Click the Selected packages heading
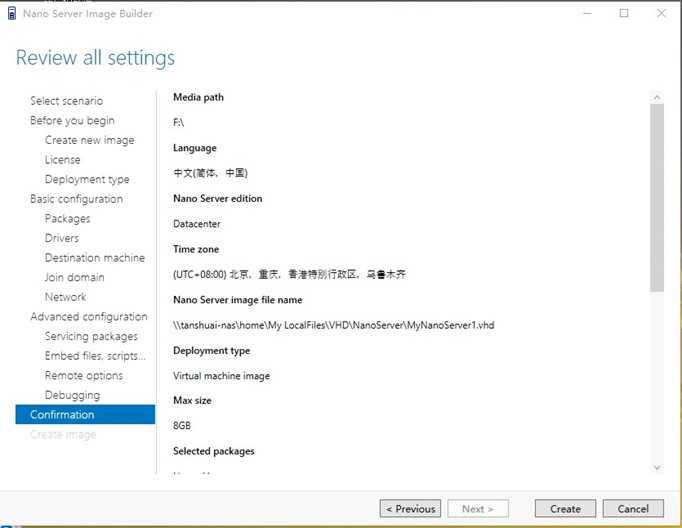 point(214,451)
